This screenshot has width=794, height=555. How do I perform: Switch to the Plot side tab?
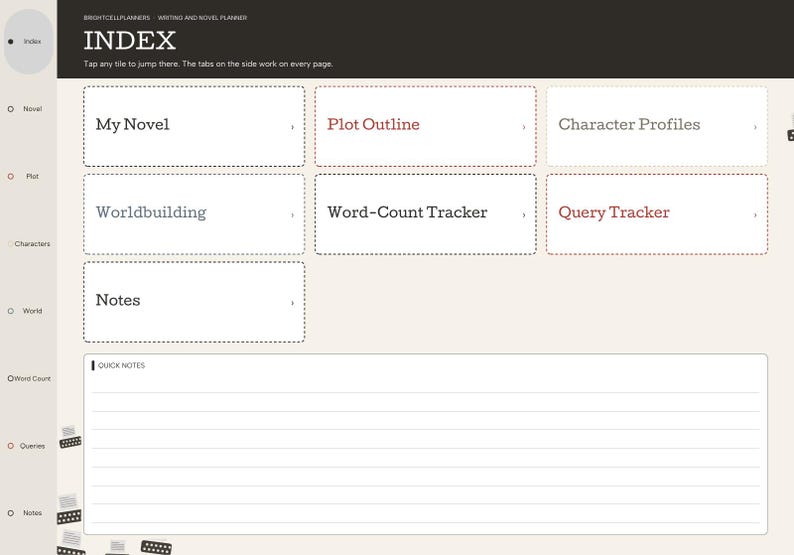coord(29,176)
